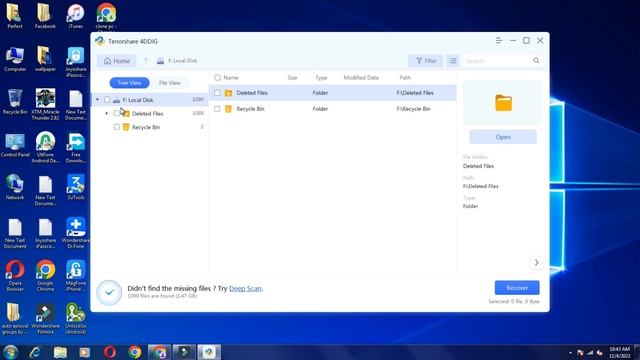Launch Wondershare Filmora desktop shortcut
Image resolution: width=640 pixels, height=360 pixels.
click(45, 319)
